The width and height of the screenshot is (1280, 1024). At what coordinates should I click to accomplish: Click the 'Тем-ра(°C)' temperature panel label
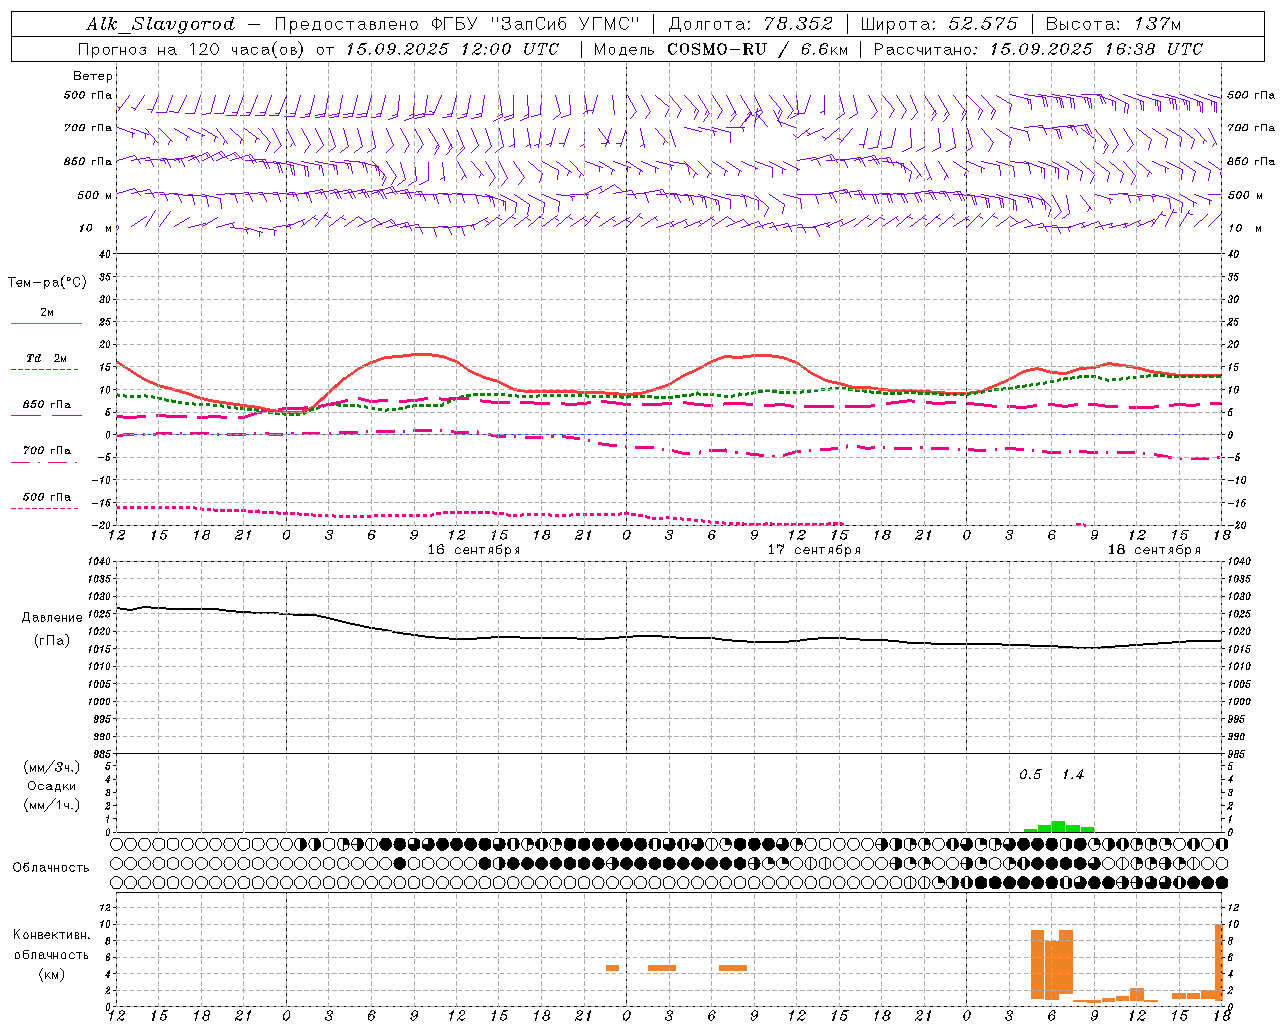click(47, 282)
